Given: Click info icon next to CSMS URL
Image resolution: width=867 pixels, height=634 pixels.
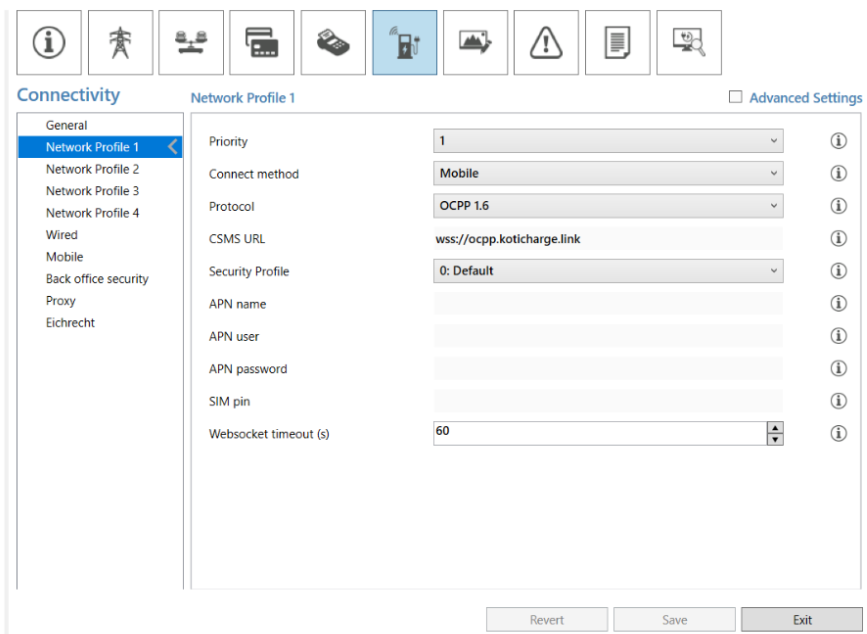Looking at the screenshot, I should [839, 238].
